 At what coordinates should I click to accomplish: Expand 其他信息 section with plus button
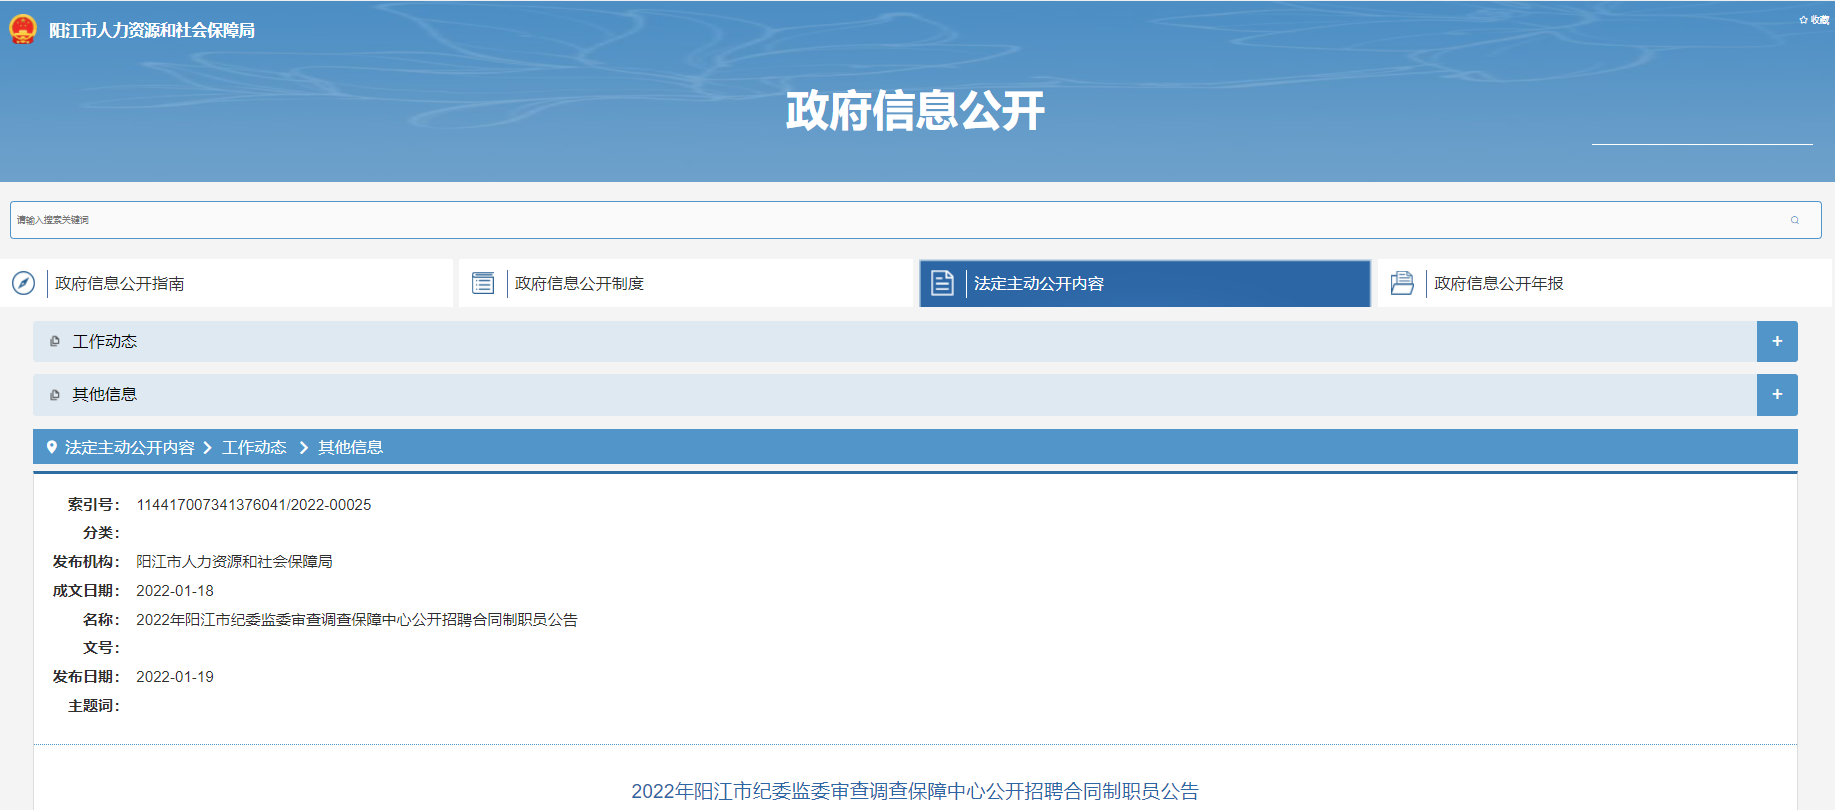(x=1776, y=394)
